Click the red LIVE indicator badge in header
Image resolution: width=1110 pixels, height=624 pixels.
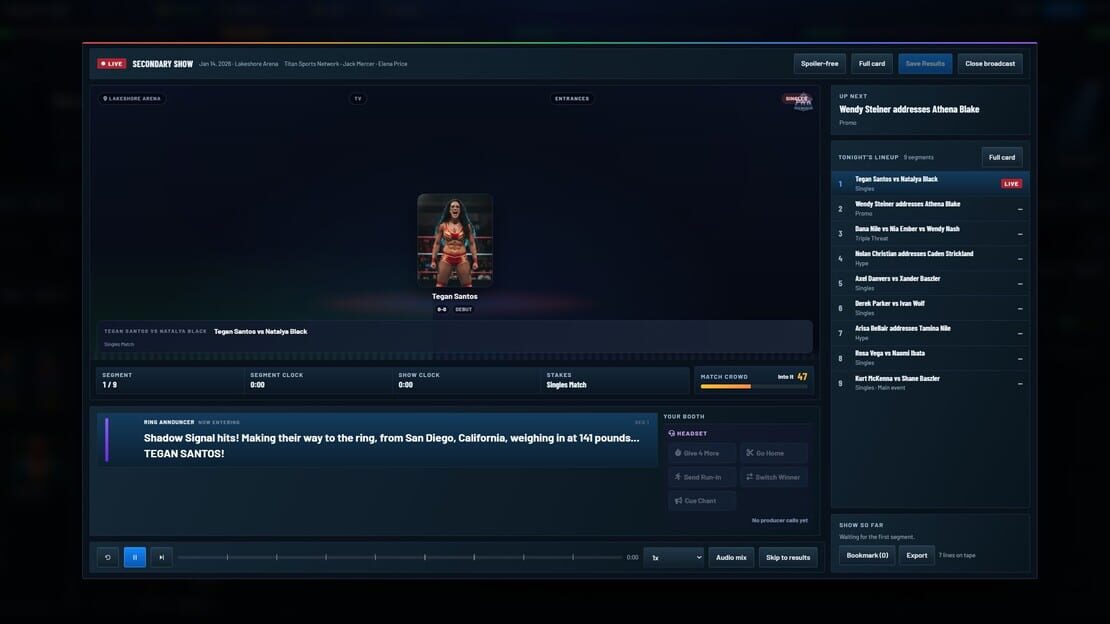[112, 64]
